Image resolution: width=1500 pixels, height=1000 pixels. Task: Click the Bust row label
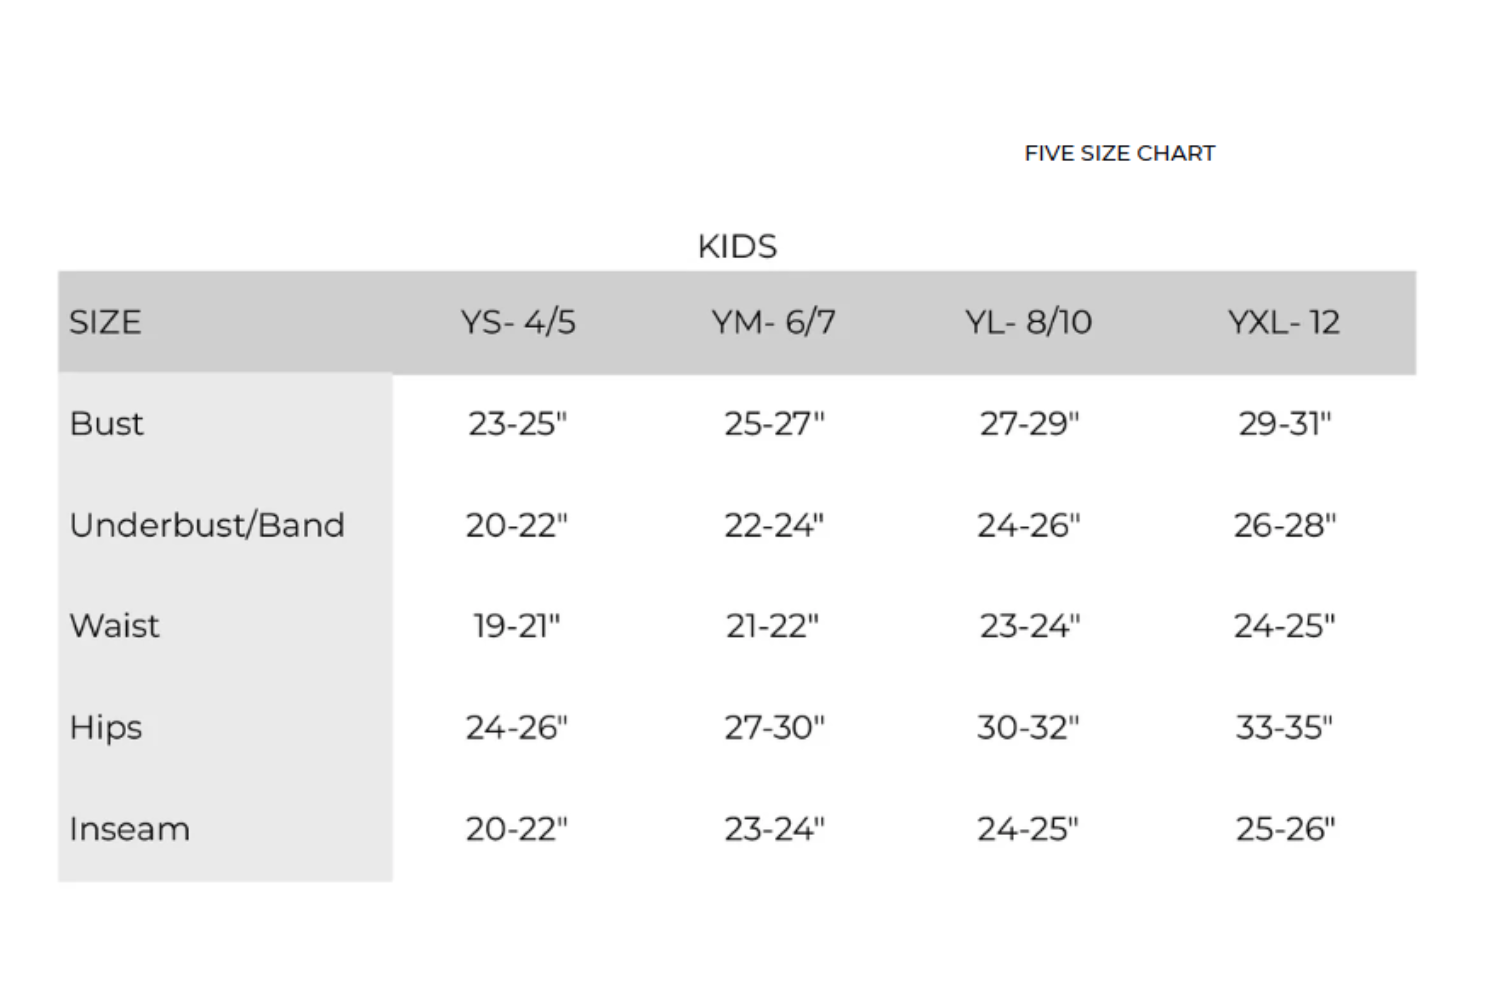coord(107,424)
